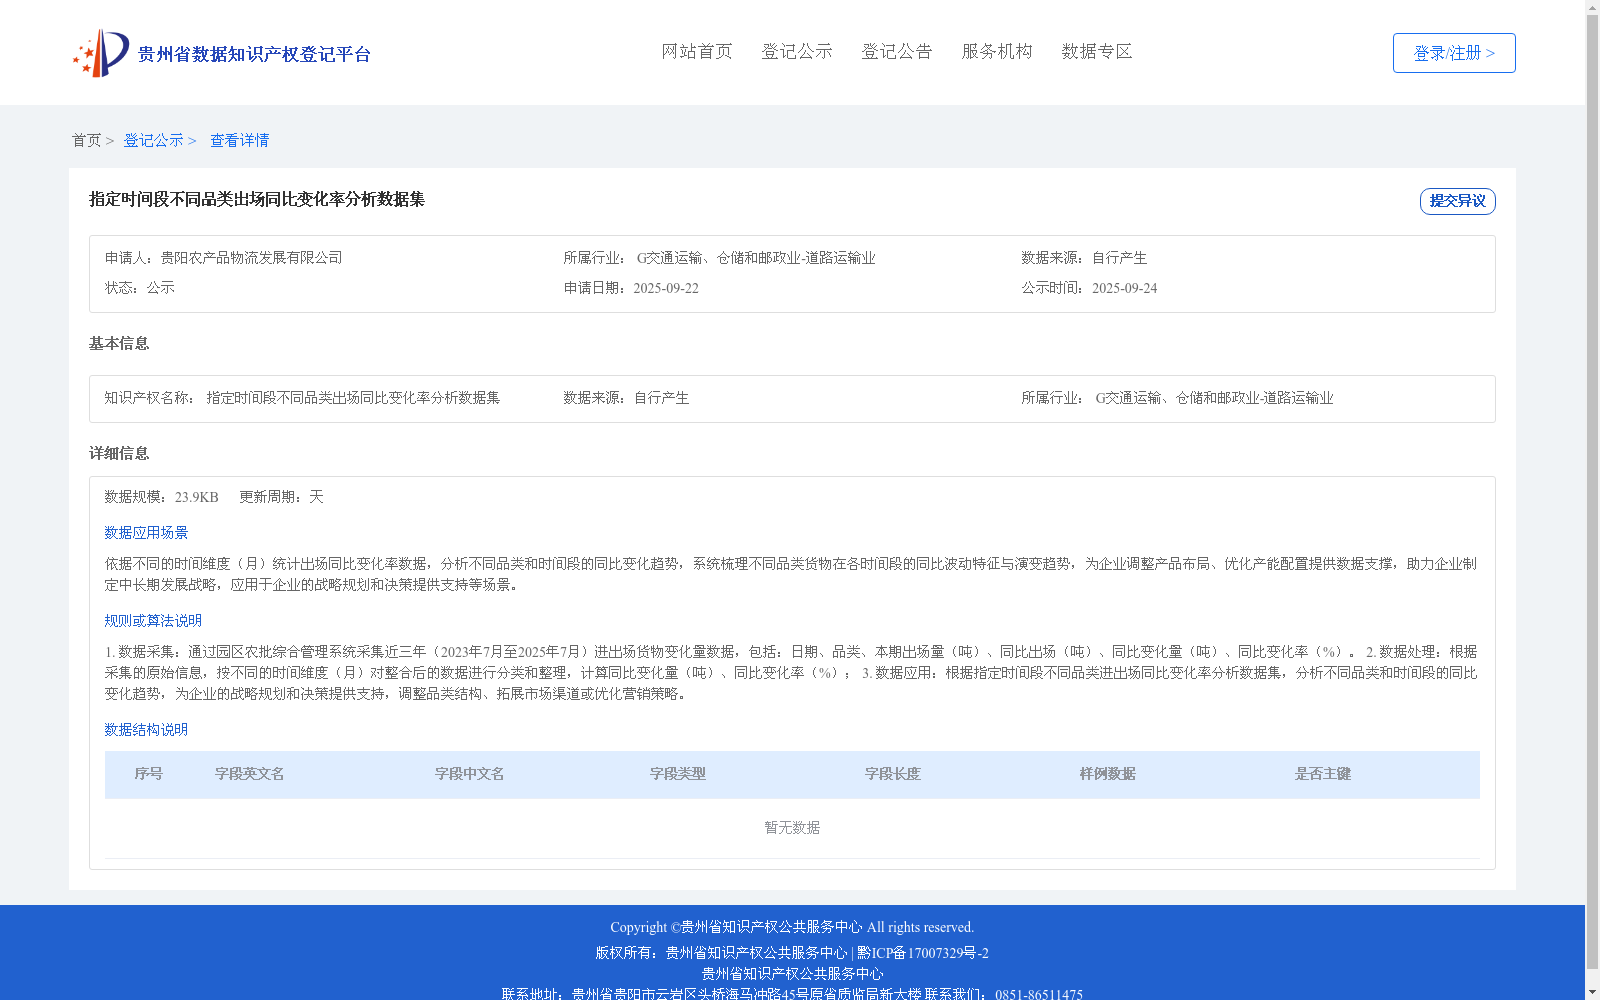Click contact phone 0851-86511475
This screenshot has height=1000, width=1600.
pos(1039,995)
